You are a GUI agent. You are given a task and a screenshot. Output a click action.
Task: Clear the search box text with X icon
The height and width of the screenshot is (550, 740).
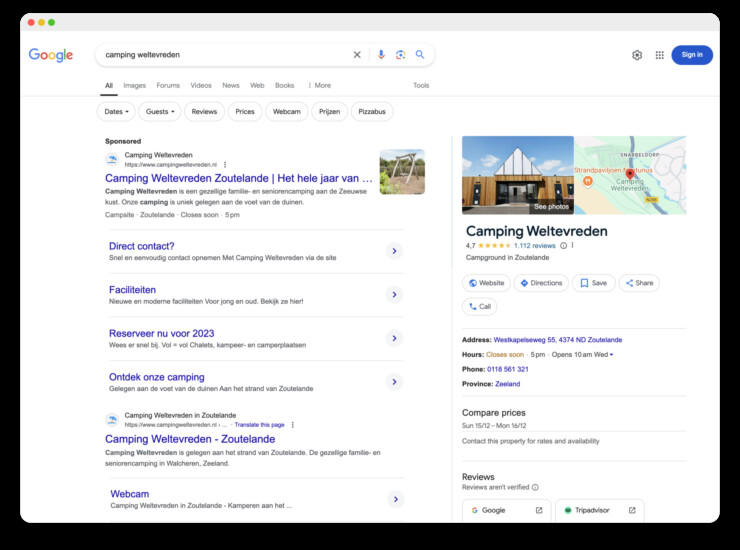[357, 55]
